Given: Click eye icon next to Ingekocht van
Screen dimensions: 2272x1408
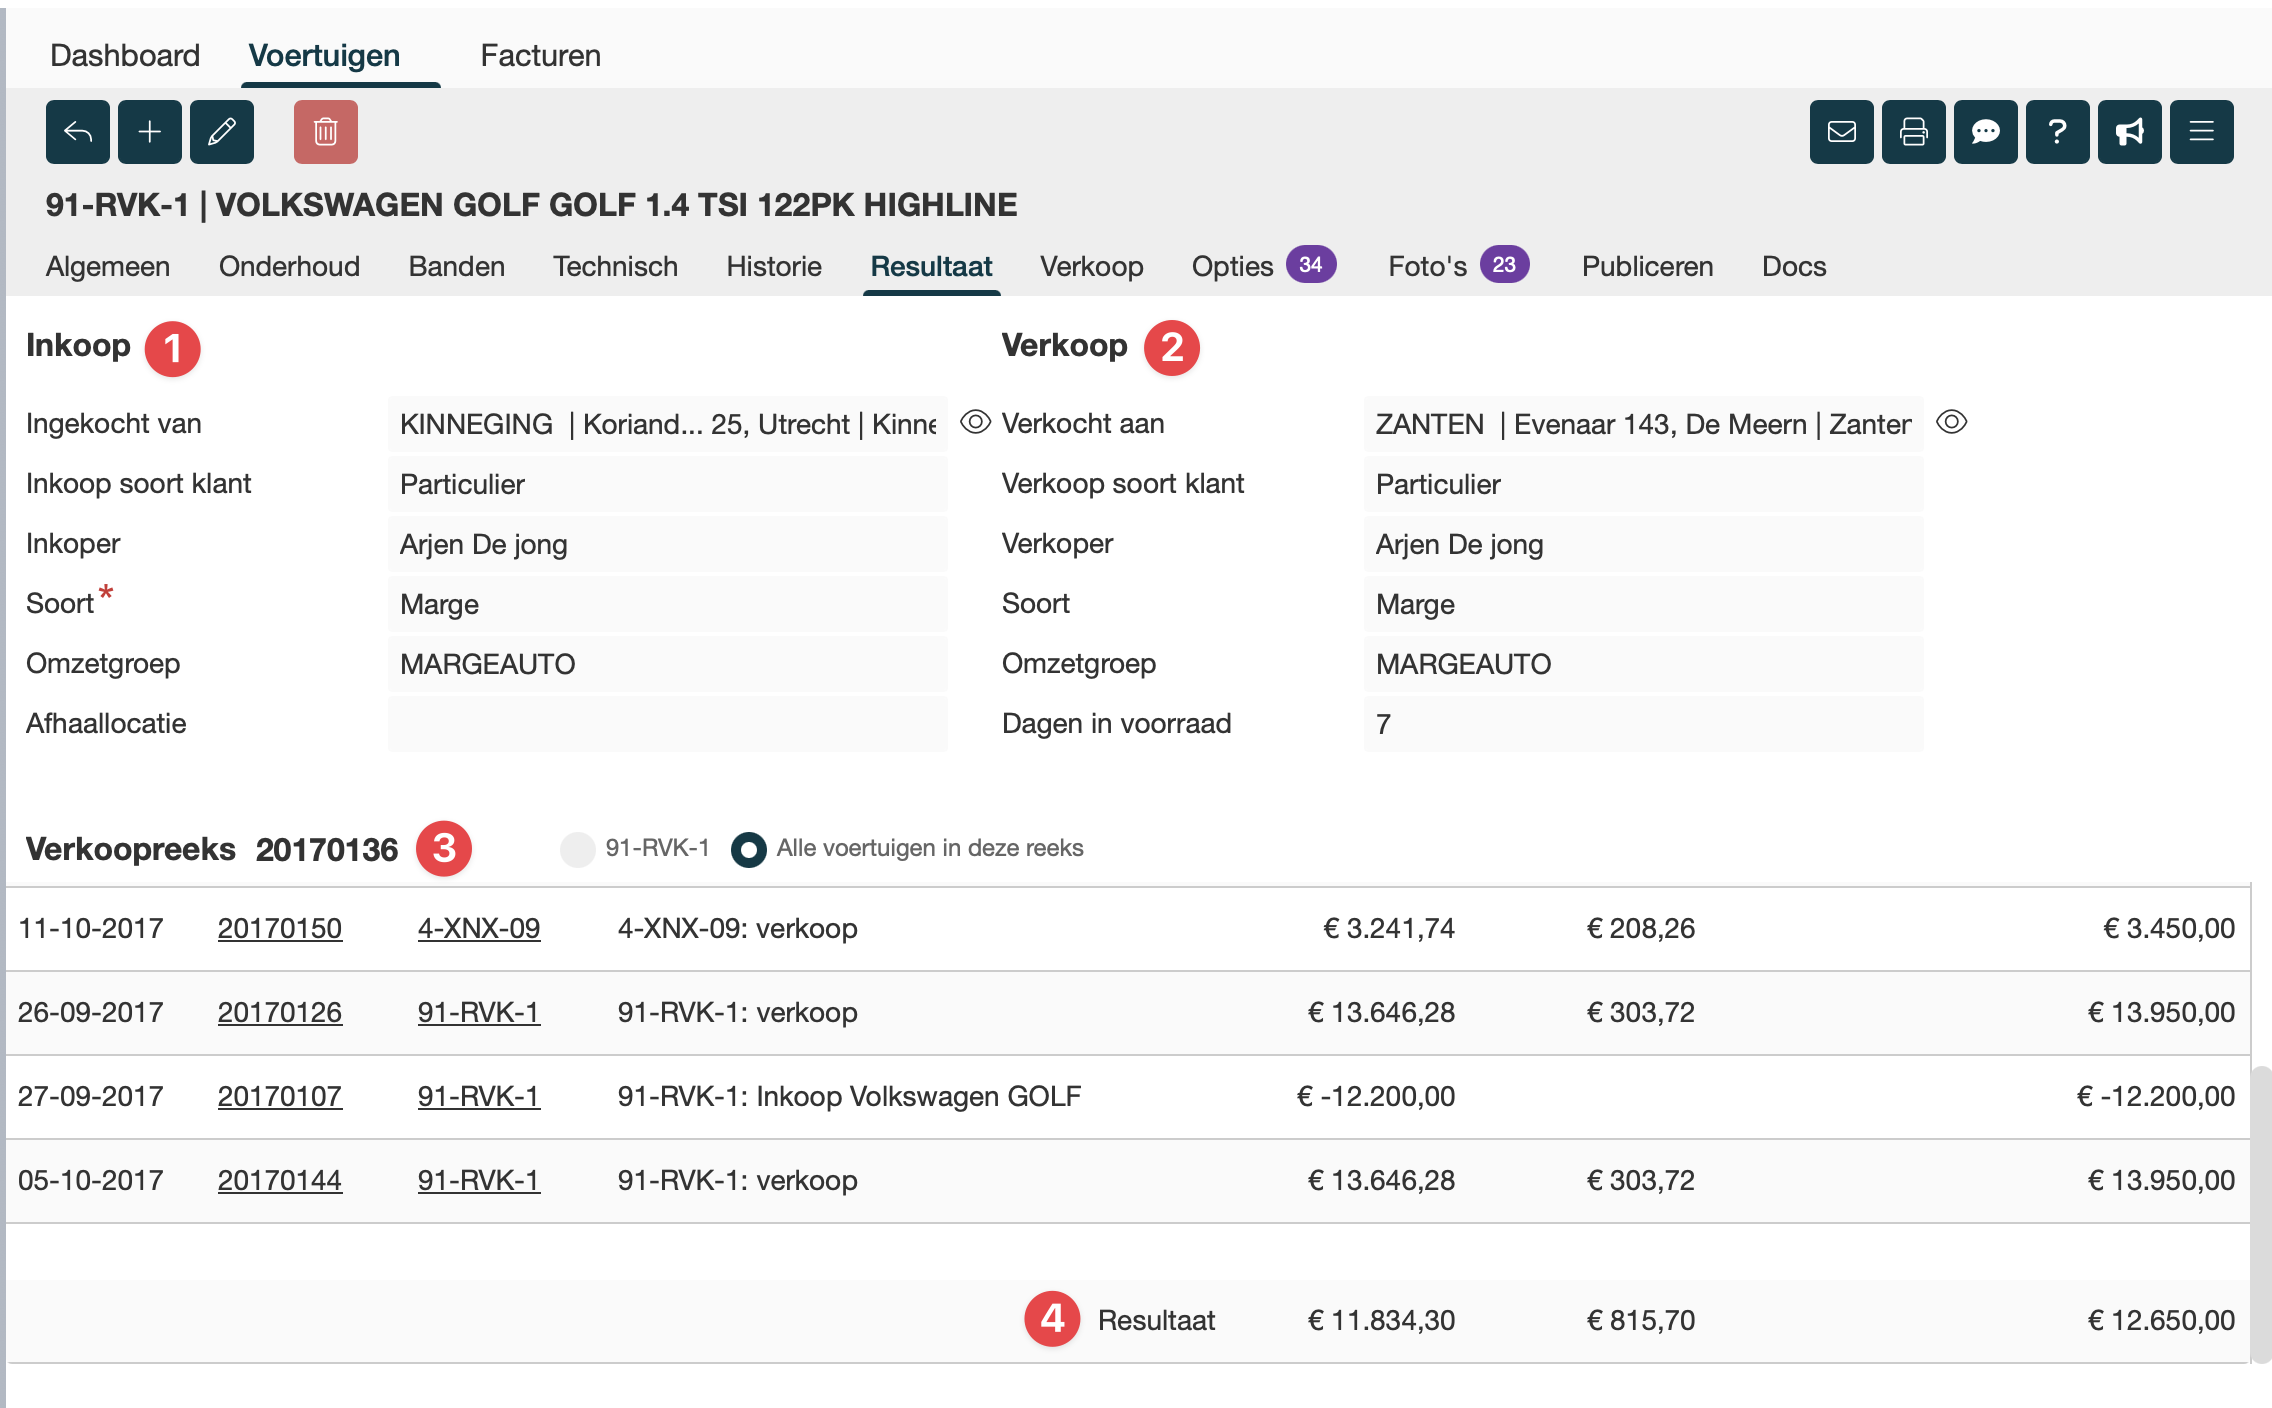Looking at the screenshot, I should tap(975, 423).
